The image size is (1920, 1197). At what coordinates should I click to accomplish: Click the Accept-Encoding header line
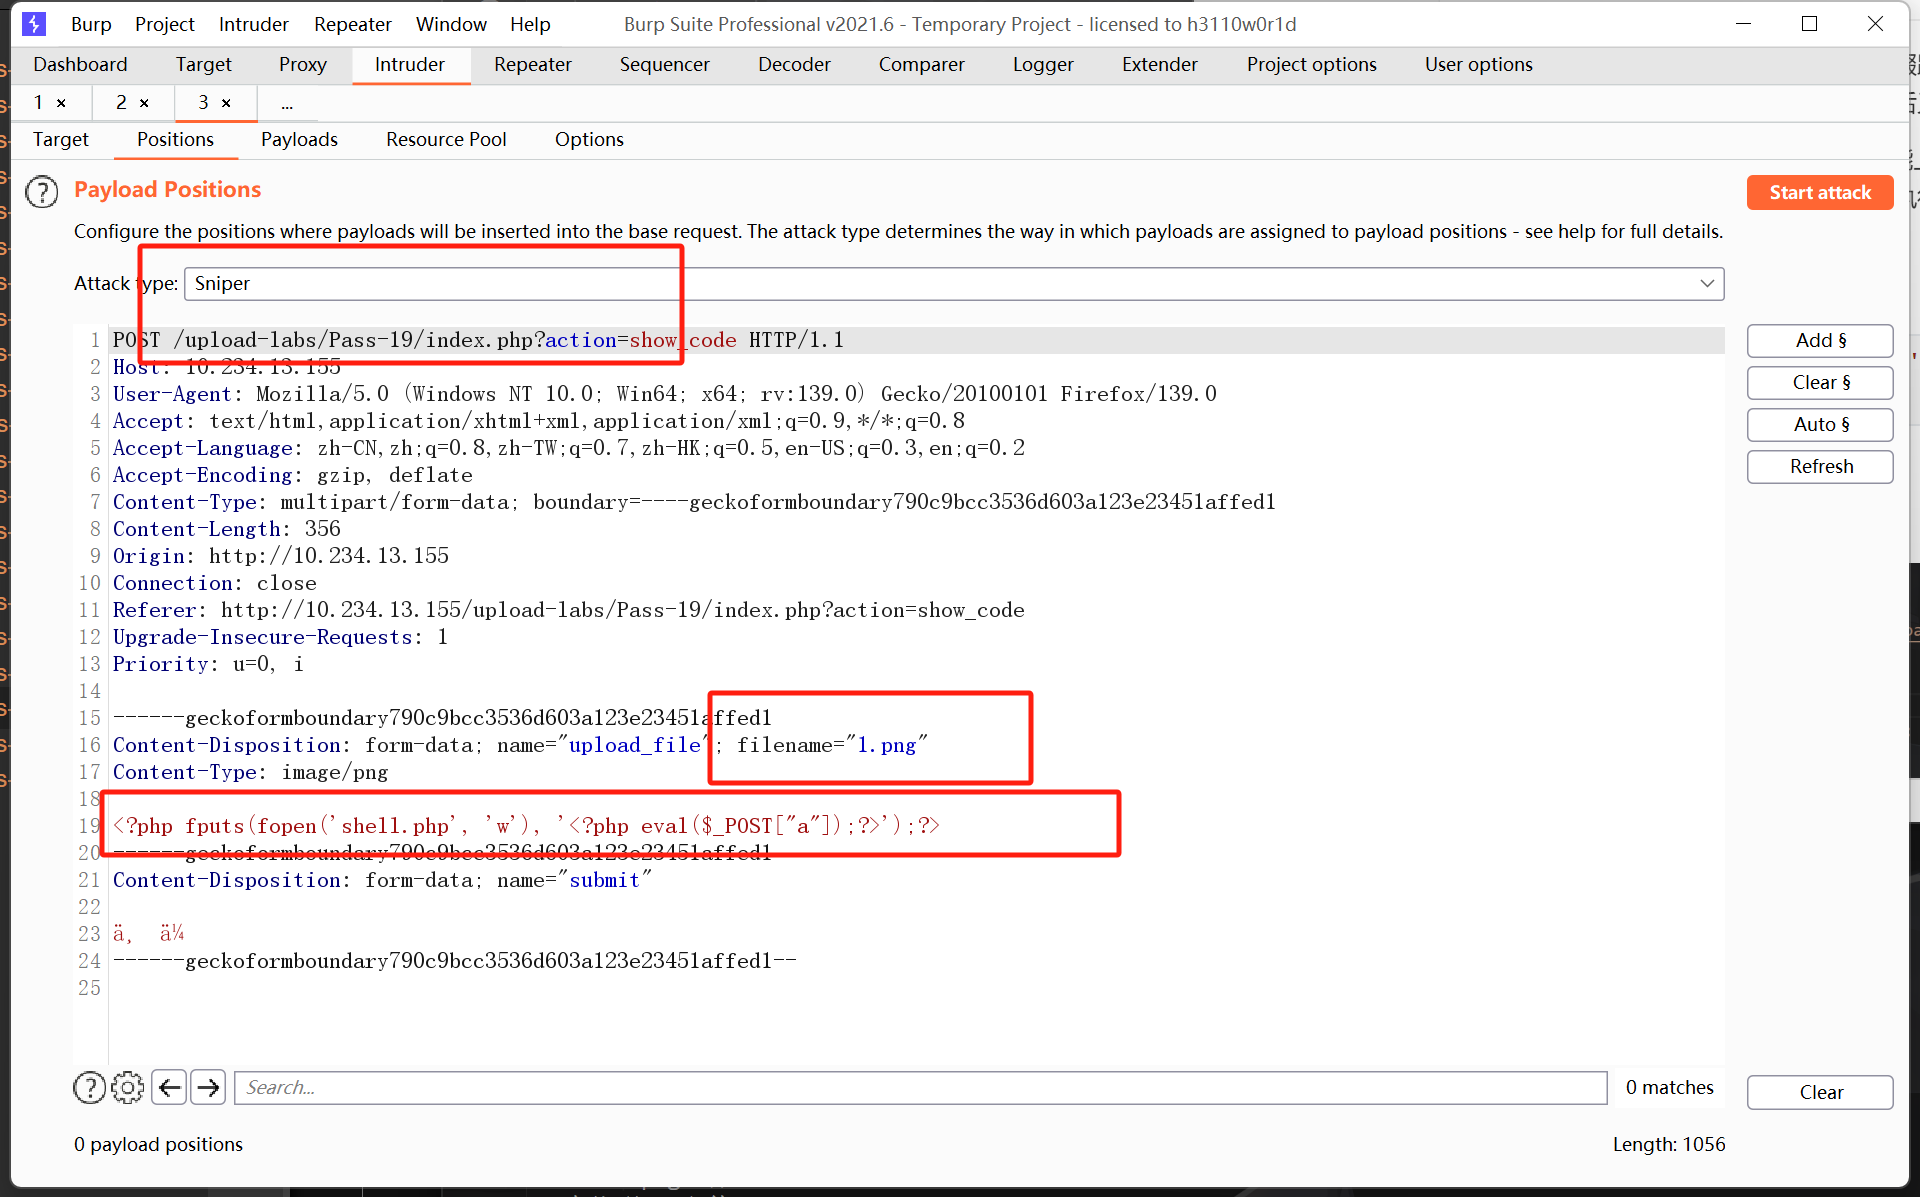tap(292, 476)
